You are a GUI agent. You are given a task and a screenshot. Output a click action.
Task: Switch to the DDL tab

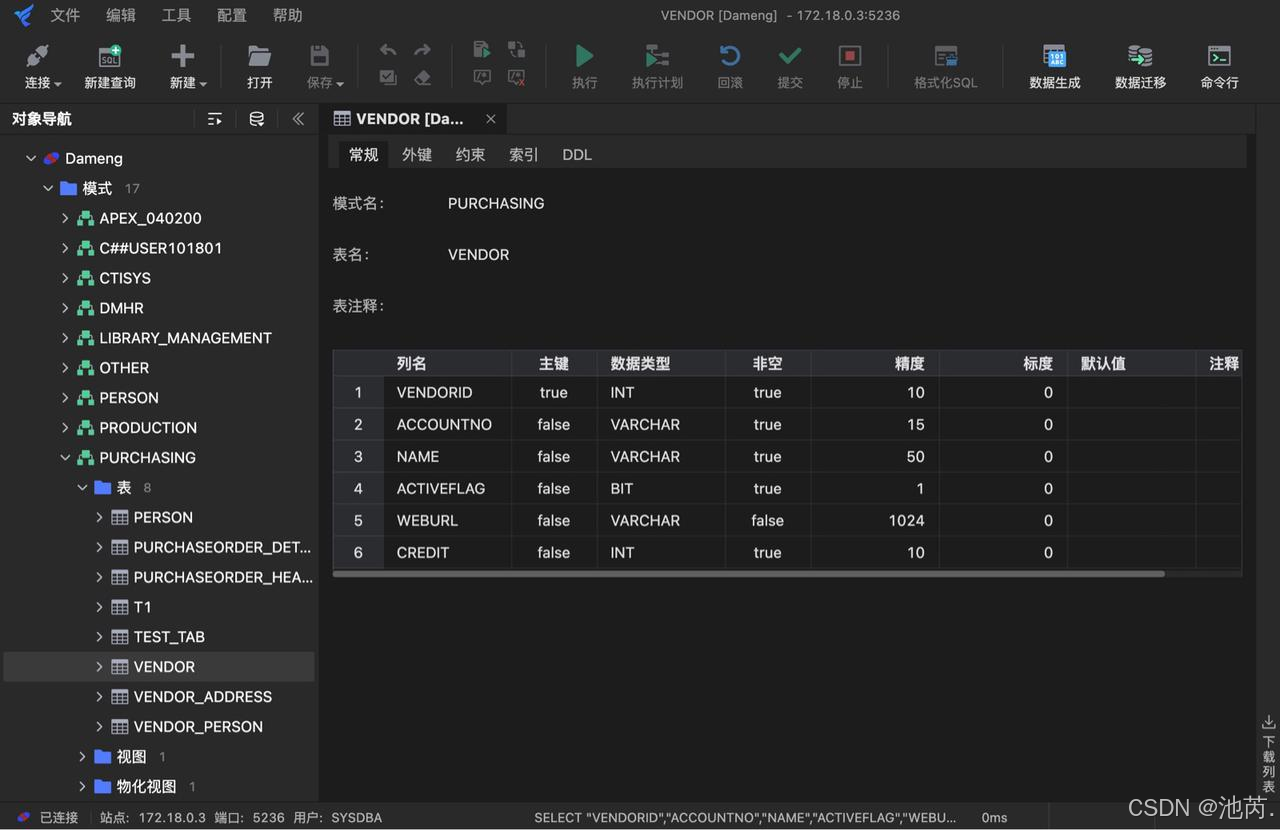(577, 155)
